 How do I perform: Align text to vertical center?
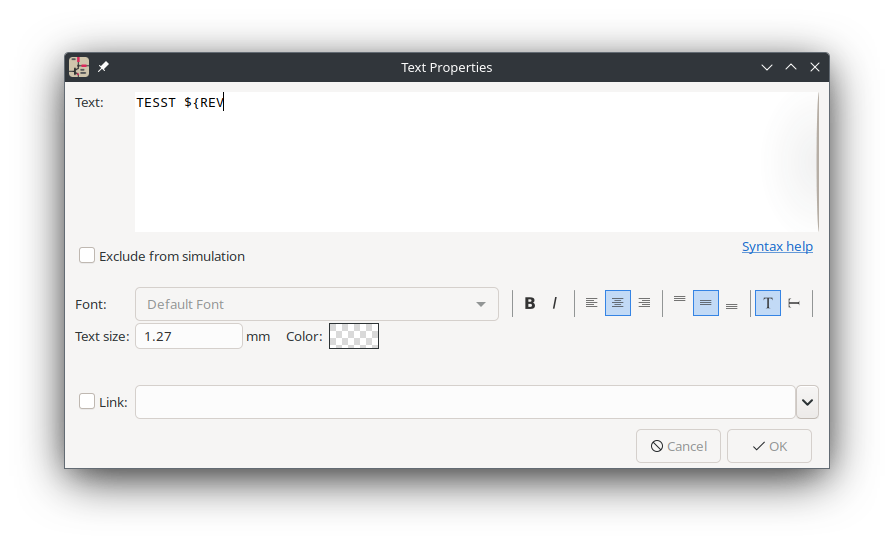pyautogui.click(x=705, y=303)
